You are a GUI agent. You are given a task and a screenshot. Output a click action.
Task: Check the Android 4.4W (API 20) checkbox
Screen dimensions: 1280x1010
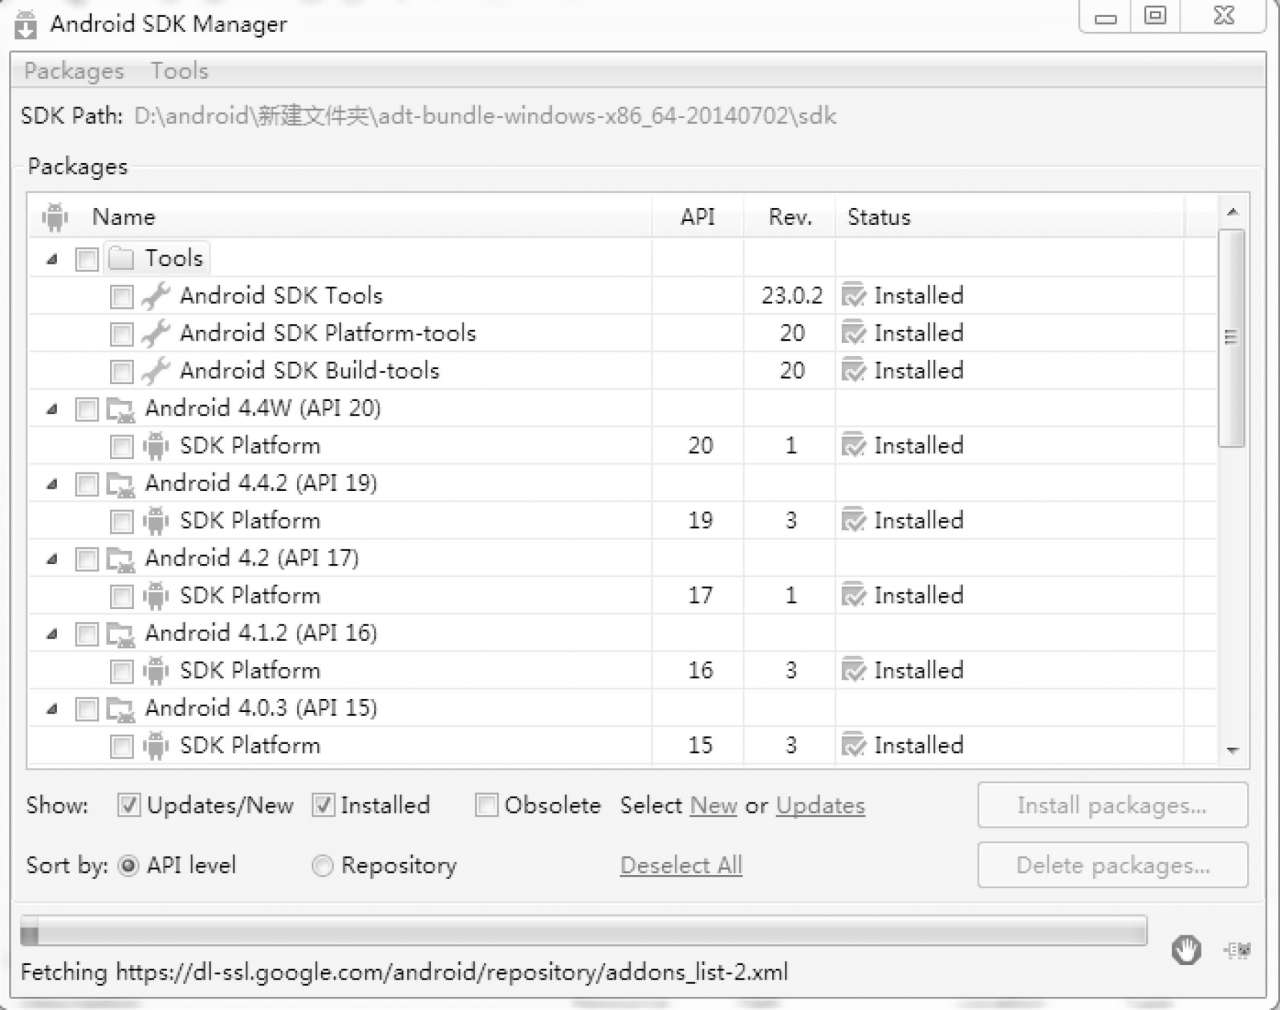coord(87,410)
